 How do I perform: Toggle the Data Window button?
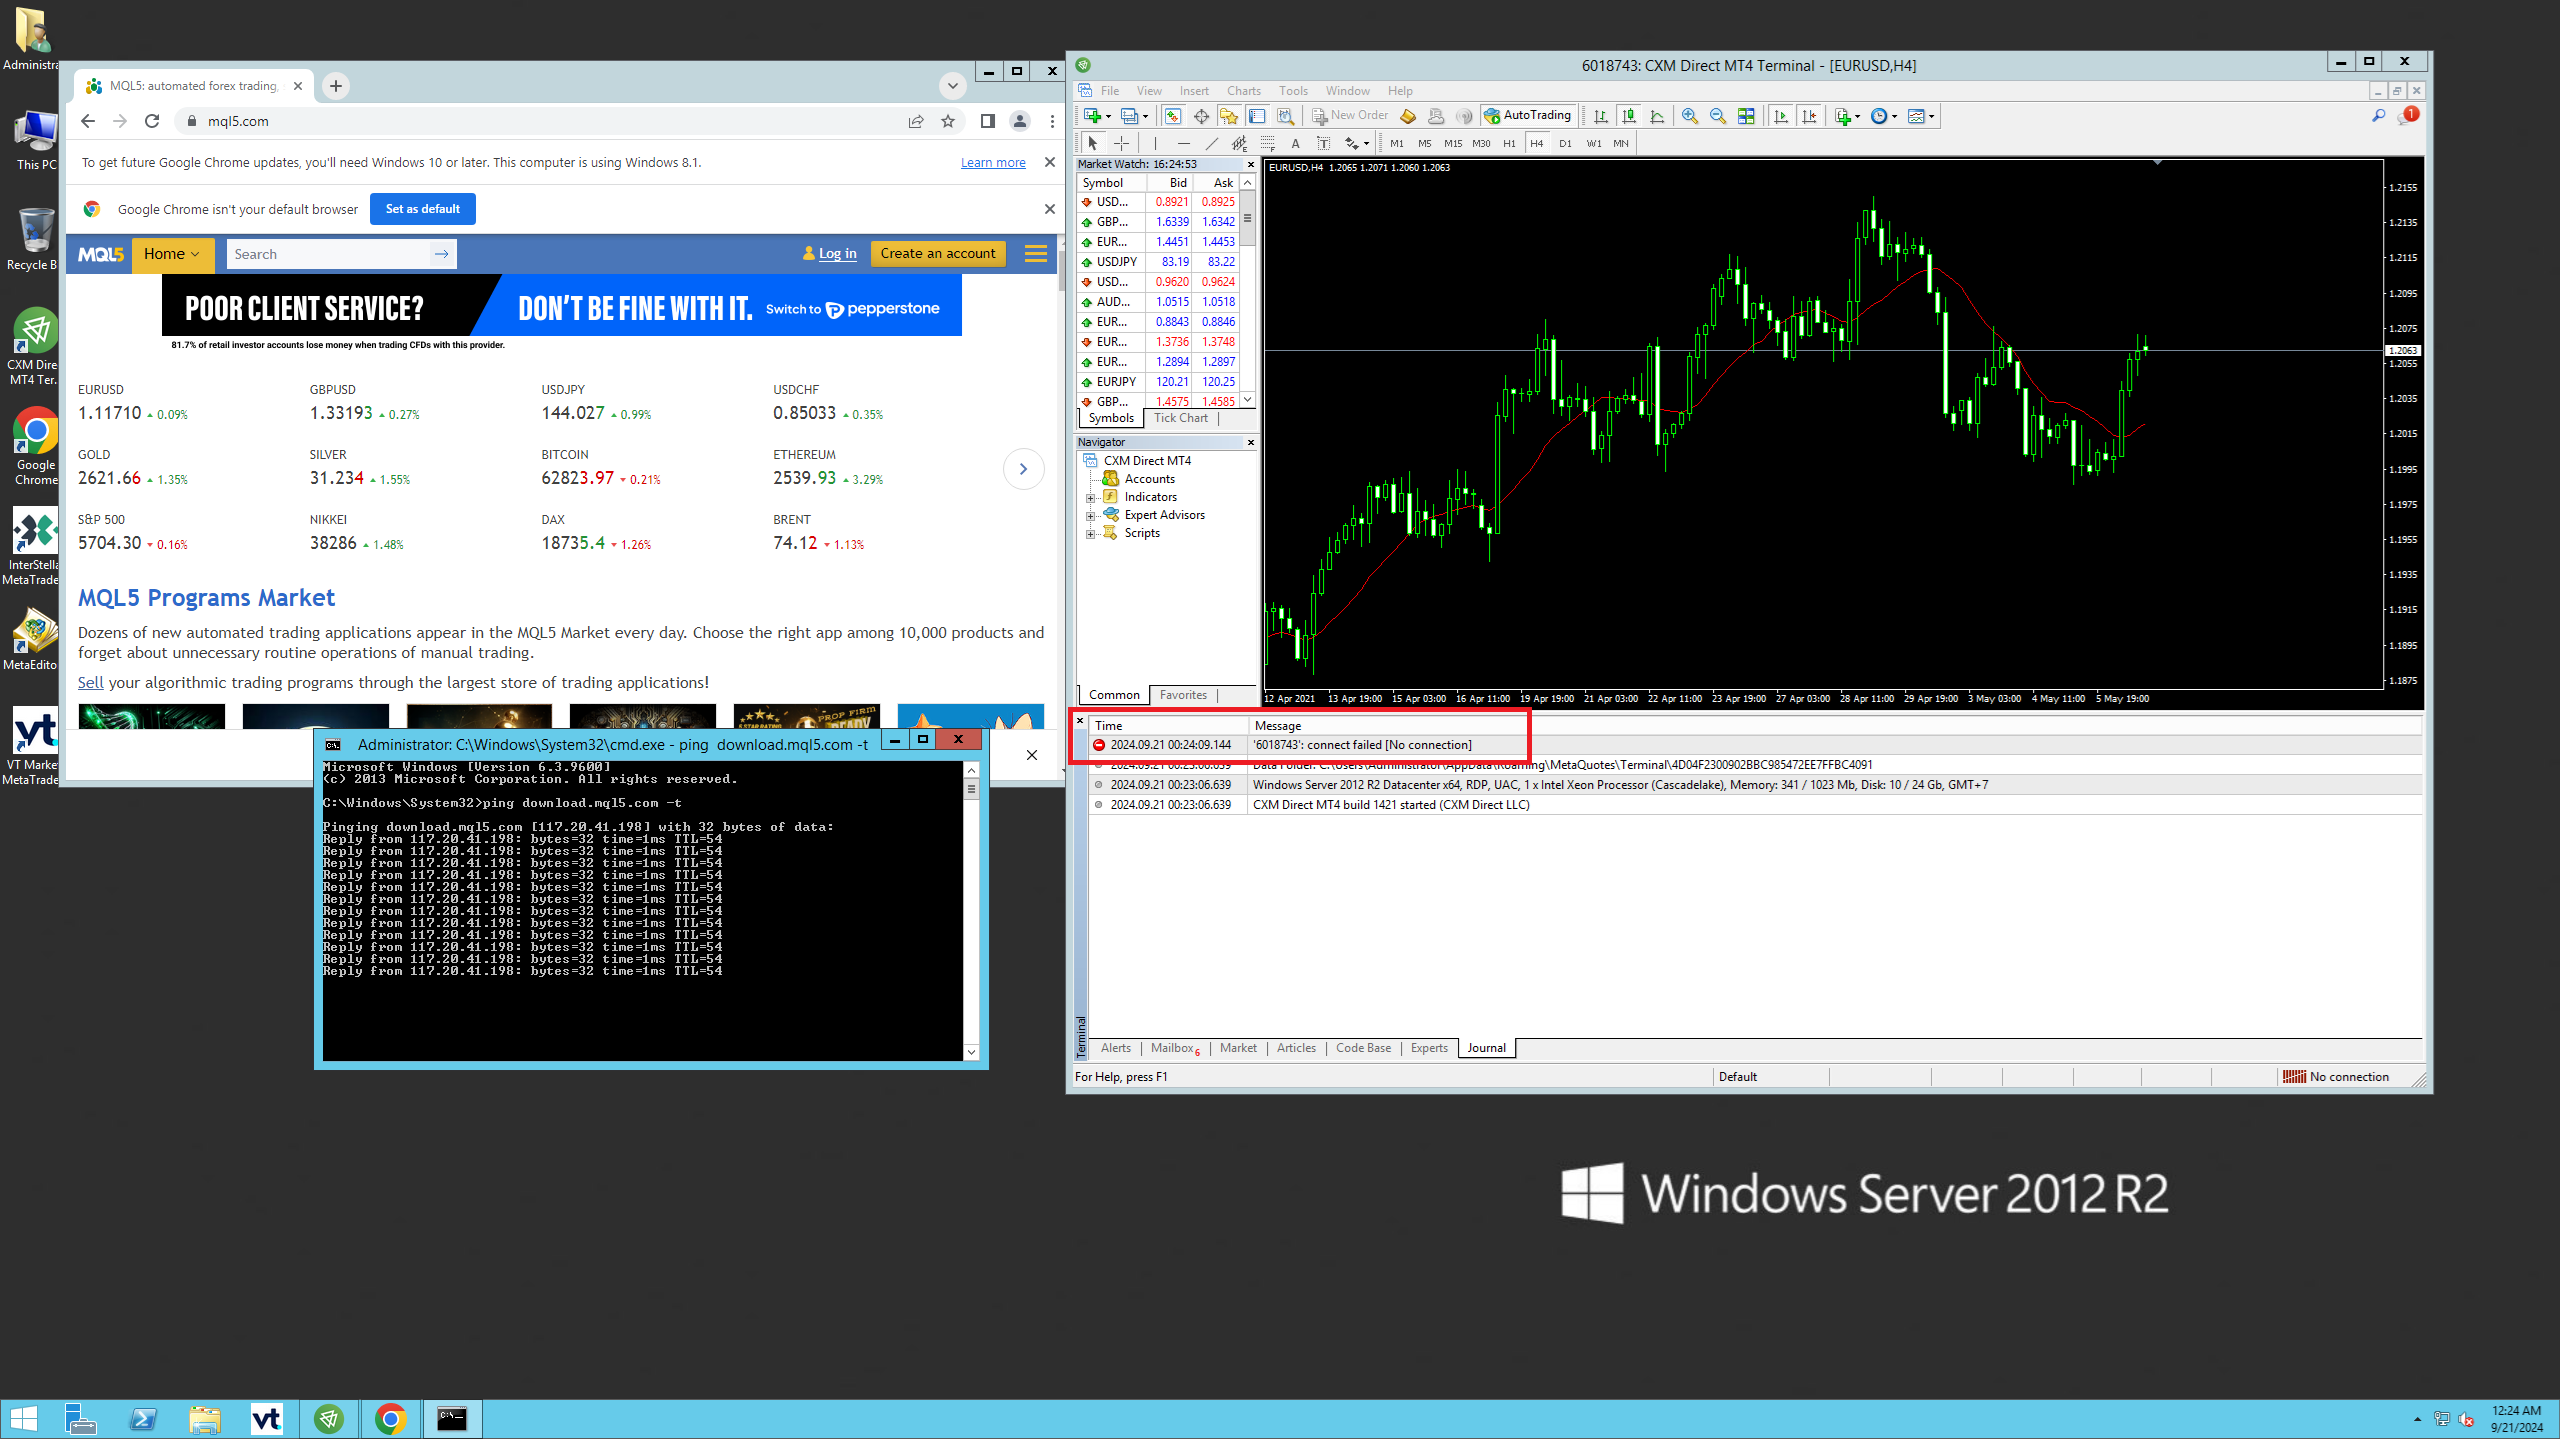(1201, 116)
